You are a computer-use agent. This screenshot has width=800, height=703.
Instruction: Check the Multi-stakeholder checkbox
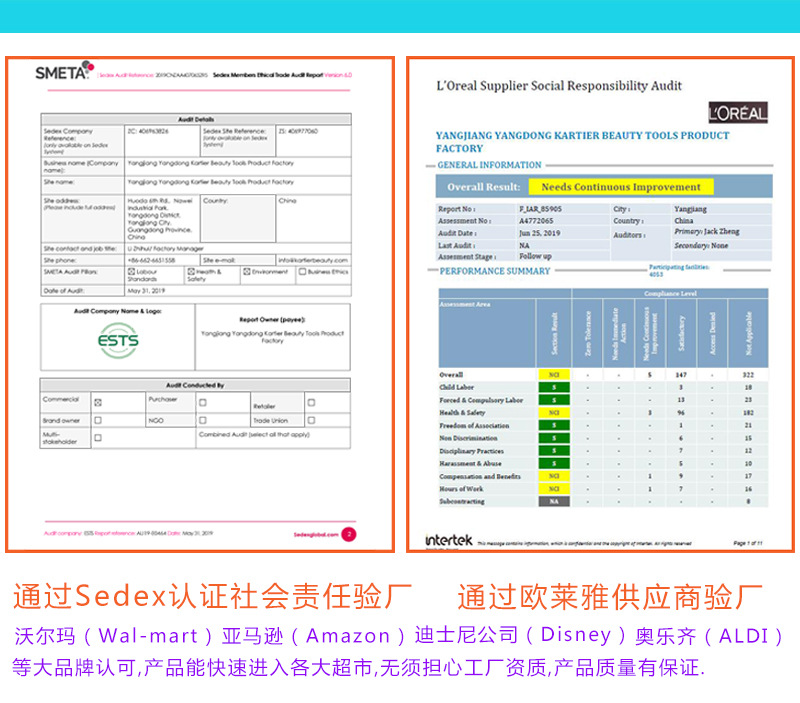[x=98, y=438]
